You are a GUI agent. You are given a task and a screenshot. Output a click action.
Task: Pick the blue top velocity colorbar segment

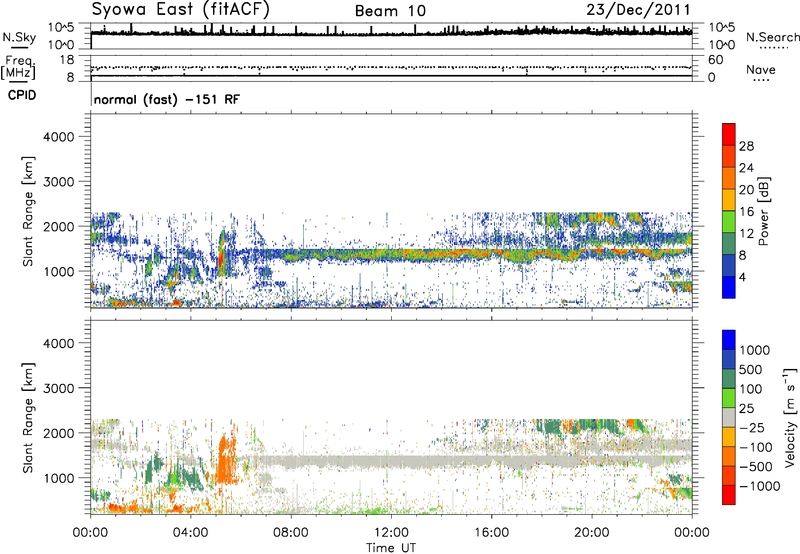729,340
